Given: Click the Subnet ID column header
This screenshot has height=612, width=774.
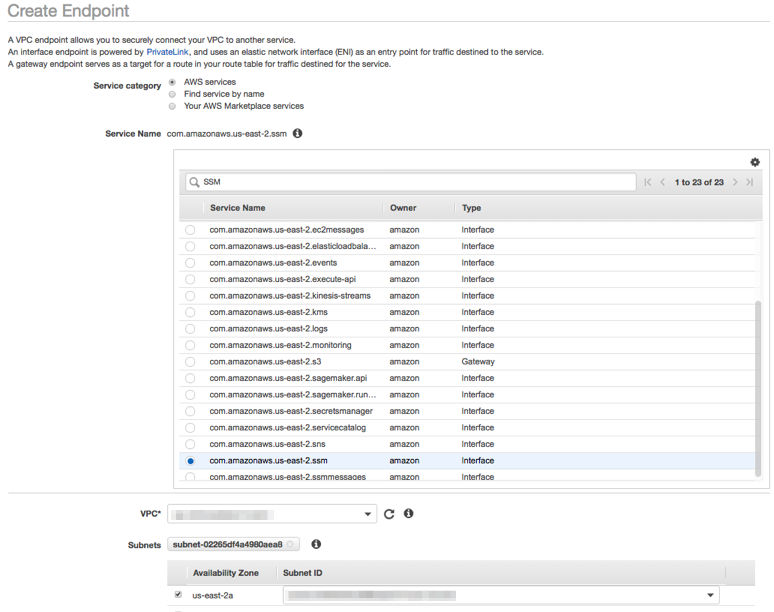Looking at the screenshot, I should (303, 573).
